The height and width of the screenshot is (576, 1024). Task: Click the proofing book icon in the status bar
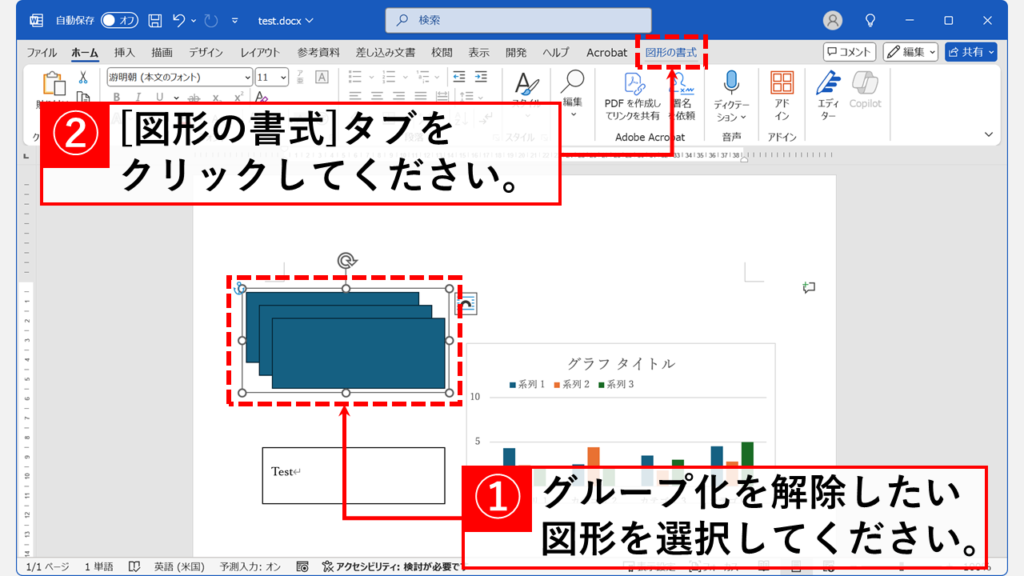[x=134, y=566]
